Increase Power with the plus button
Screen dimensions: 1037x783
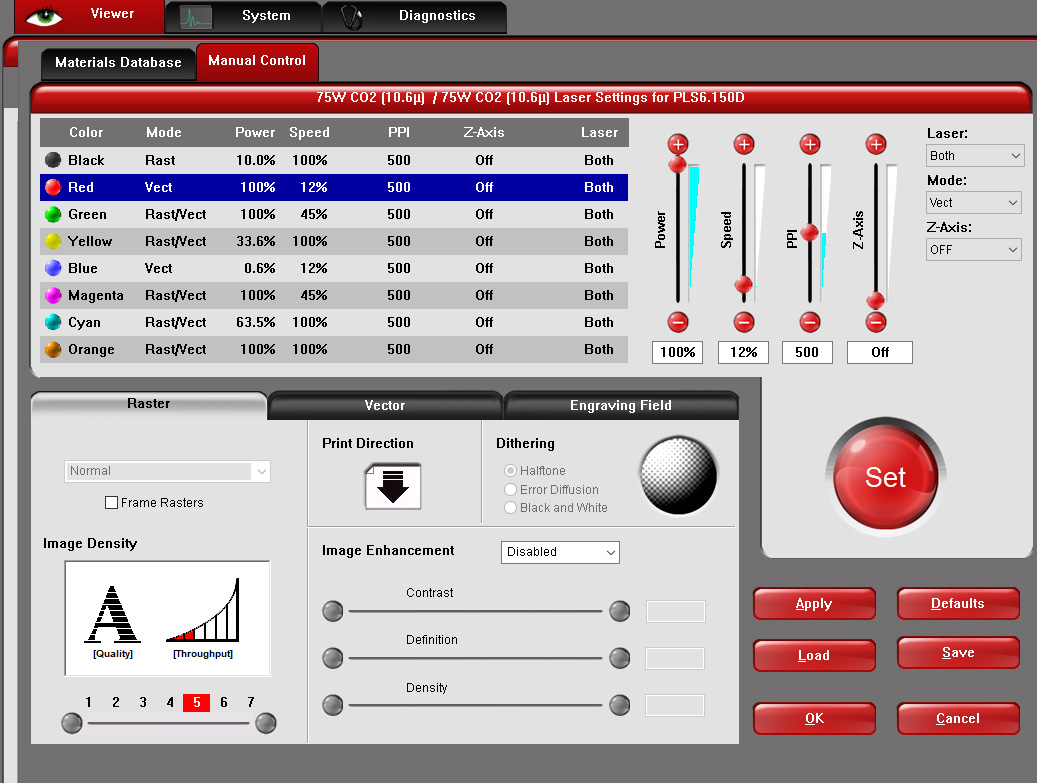tap(678, 144)
